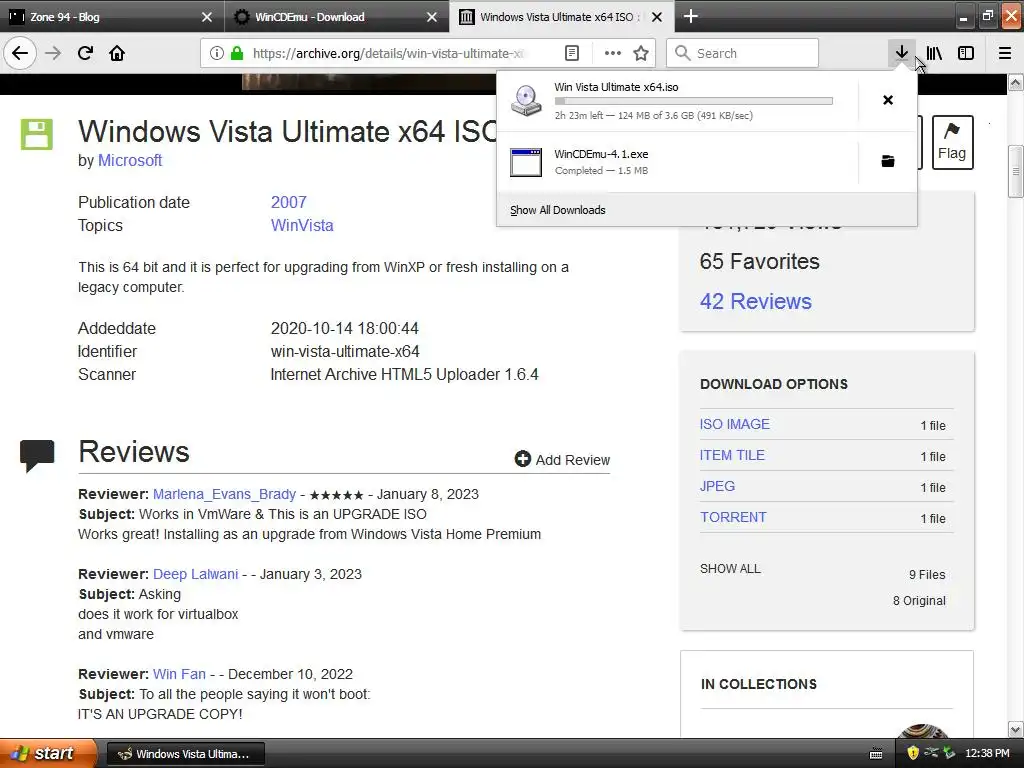This screenshot has width=1024, height=768.
Task: Click the Downloads toolbar arrow button
Action: 902,53
